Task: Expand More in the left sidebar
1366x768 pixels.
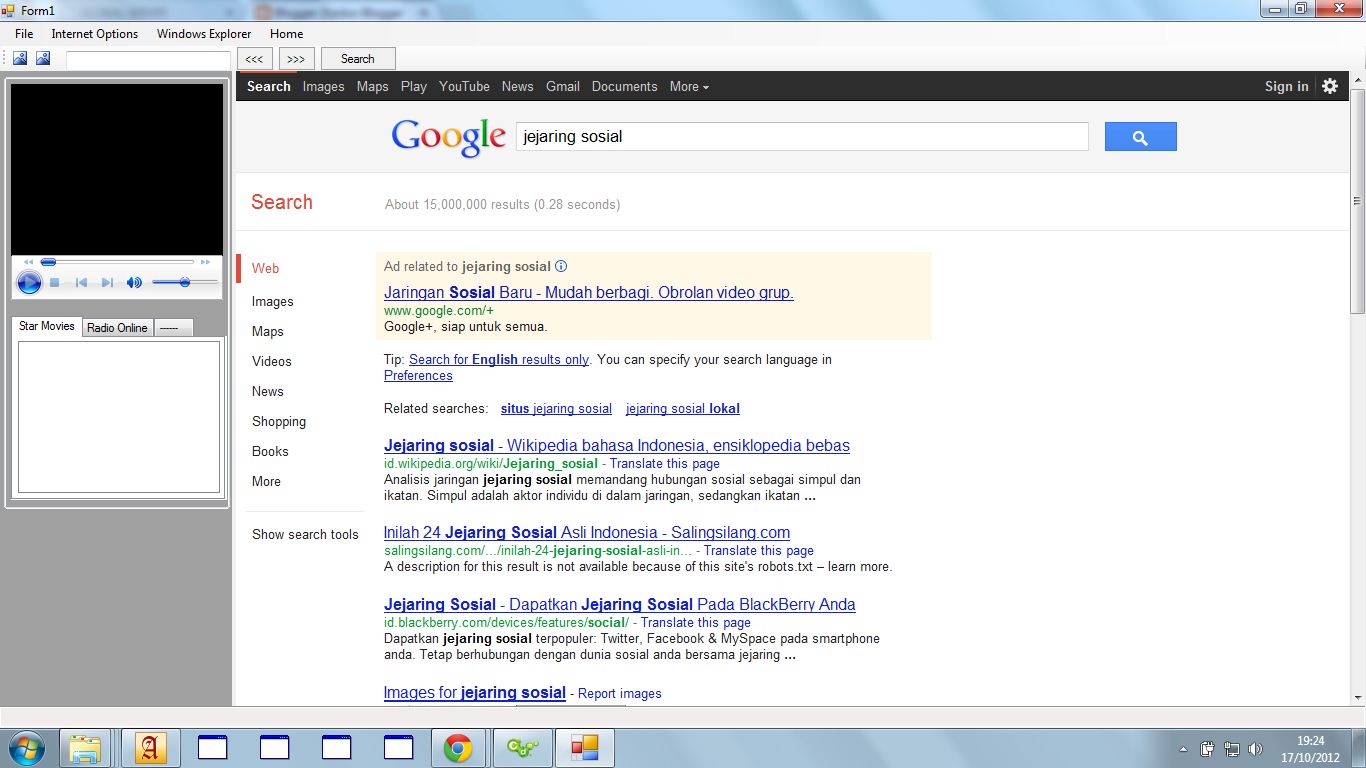Action: point(266,482)
